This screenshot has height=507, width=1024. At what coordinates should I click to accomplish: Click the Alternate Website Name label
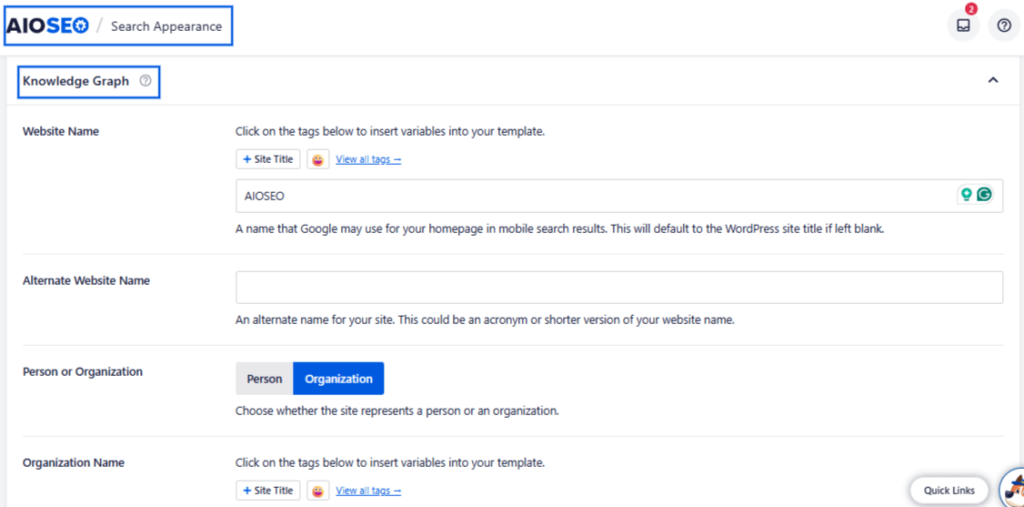86,280
